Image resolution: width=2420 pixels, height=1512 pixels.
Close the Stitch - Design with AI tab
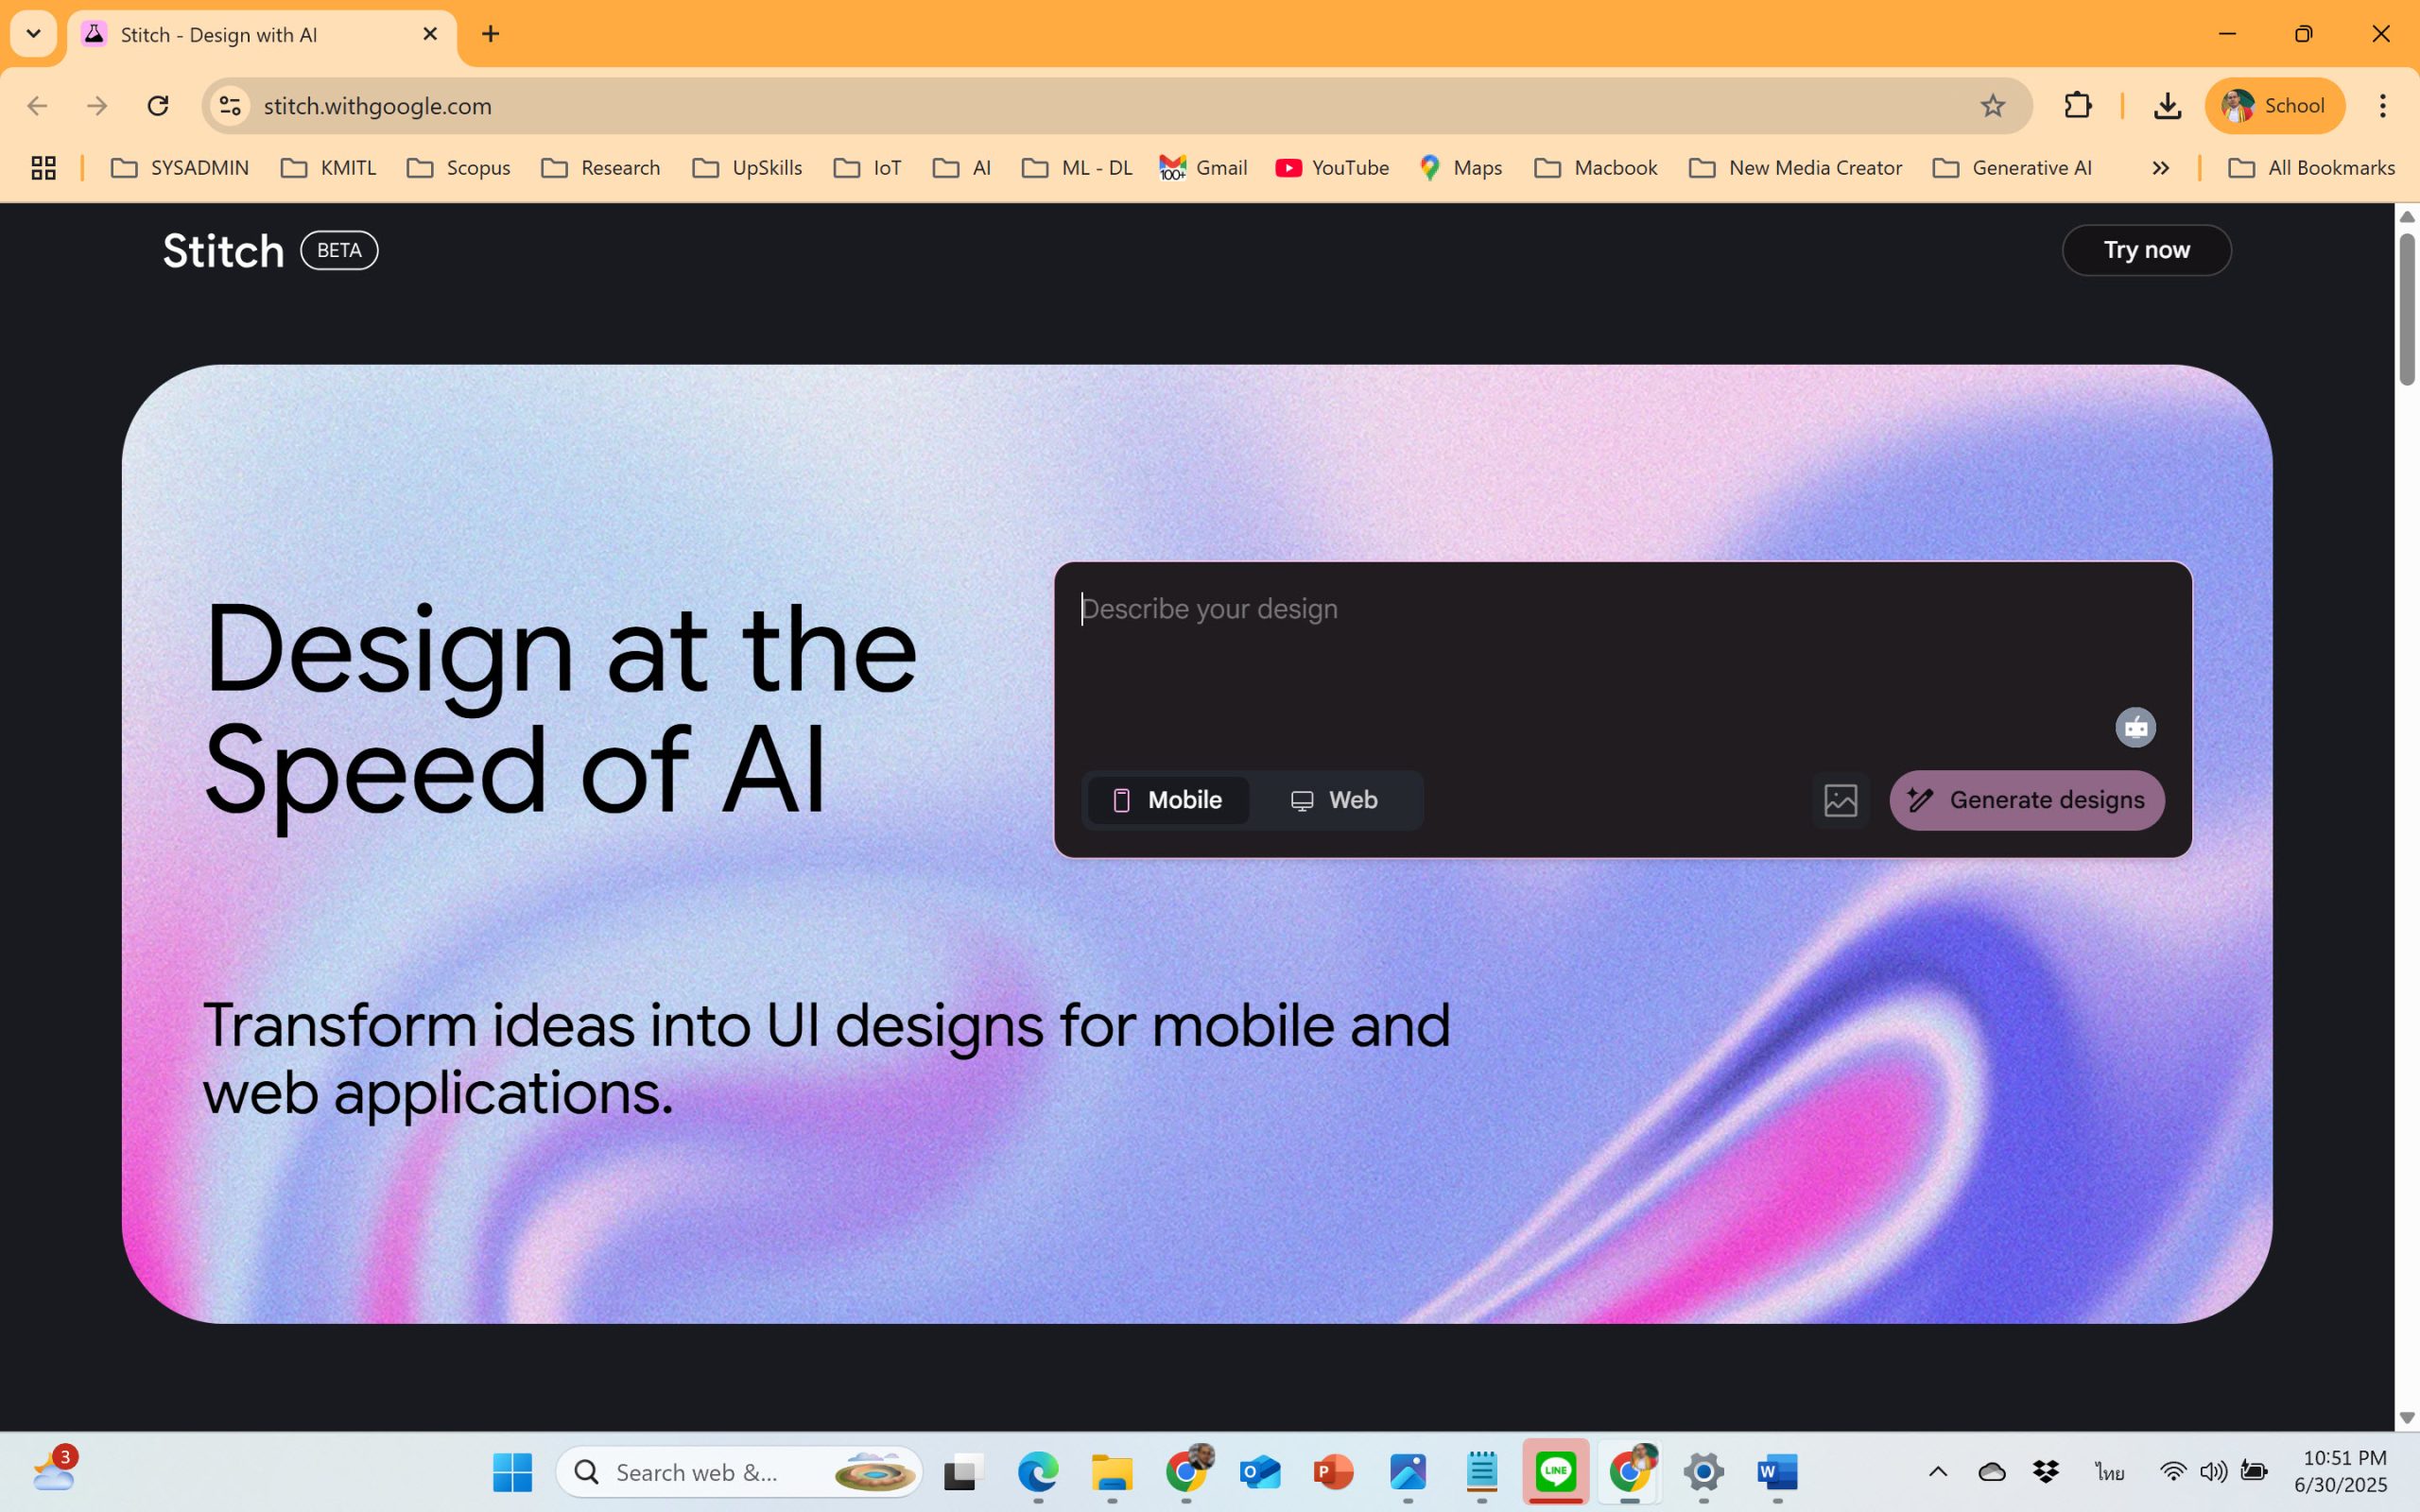click(430, 34)
